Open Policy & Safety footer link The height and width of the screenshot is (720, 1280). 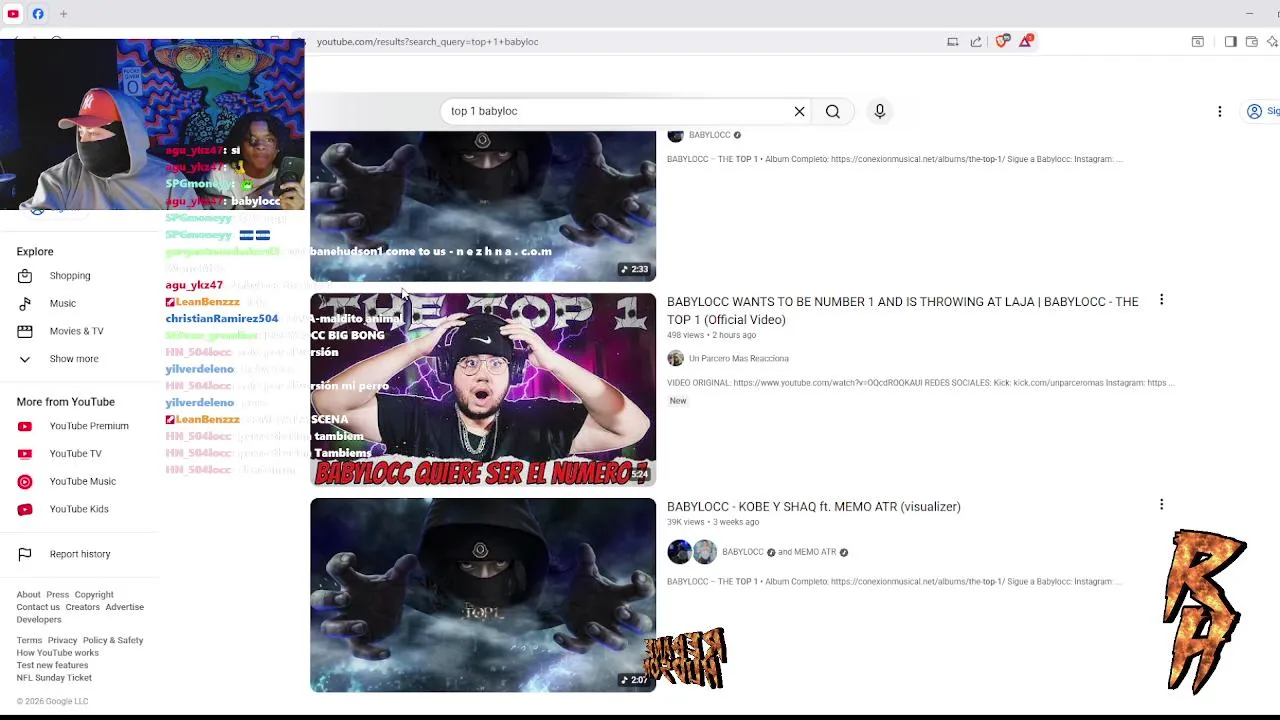click(113, 641)
